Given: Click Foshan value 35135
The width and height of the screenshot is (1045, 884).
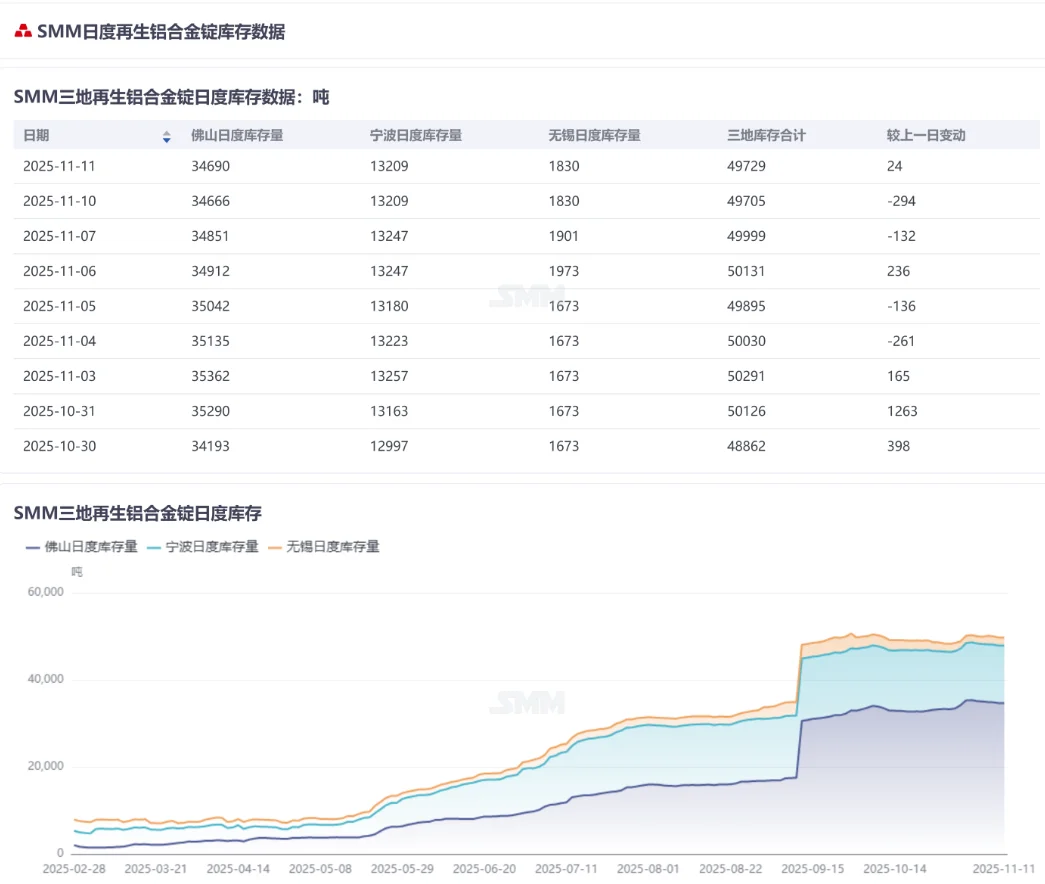Looking at the screenshot, I should [211, 341].
